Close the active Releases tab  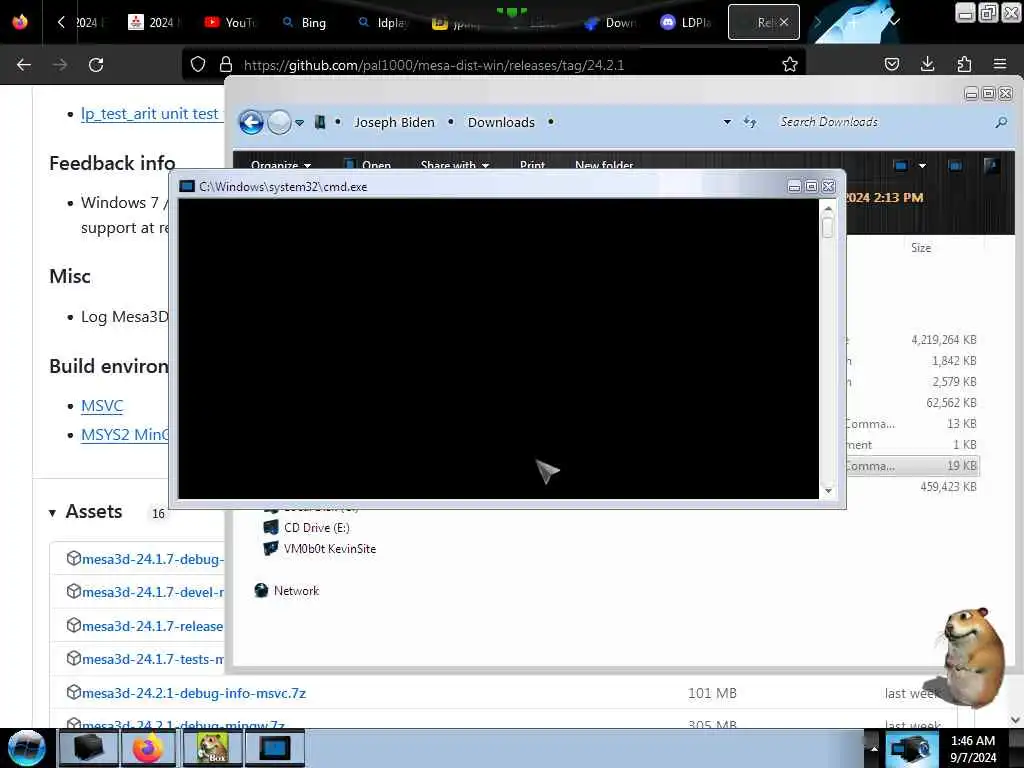pos(784,22)
